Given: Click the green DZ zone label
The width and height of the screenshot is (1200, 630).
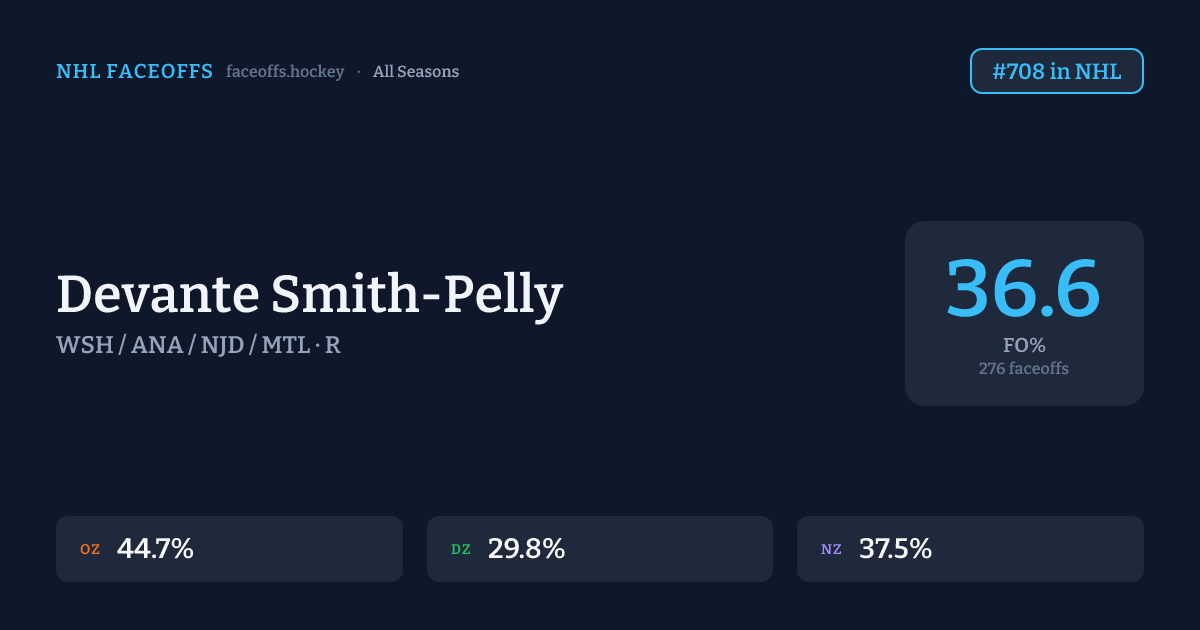Looking at the screenshot, I should point(461,549).
